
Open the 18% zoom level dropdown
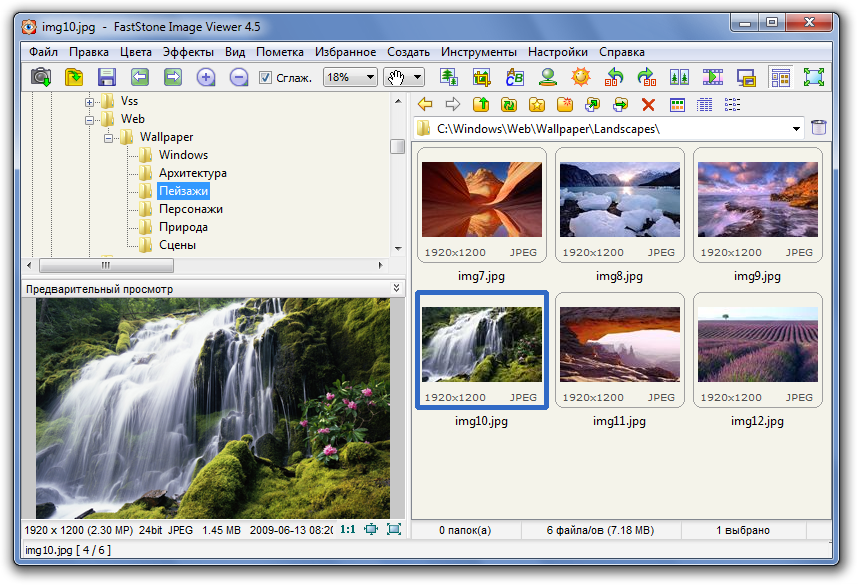pos(350,77)
